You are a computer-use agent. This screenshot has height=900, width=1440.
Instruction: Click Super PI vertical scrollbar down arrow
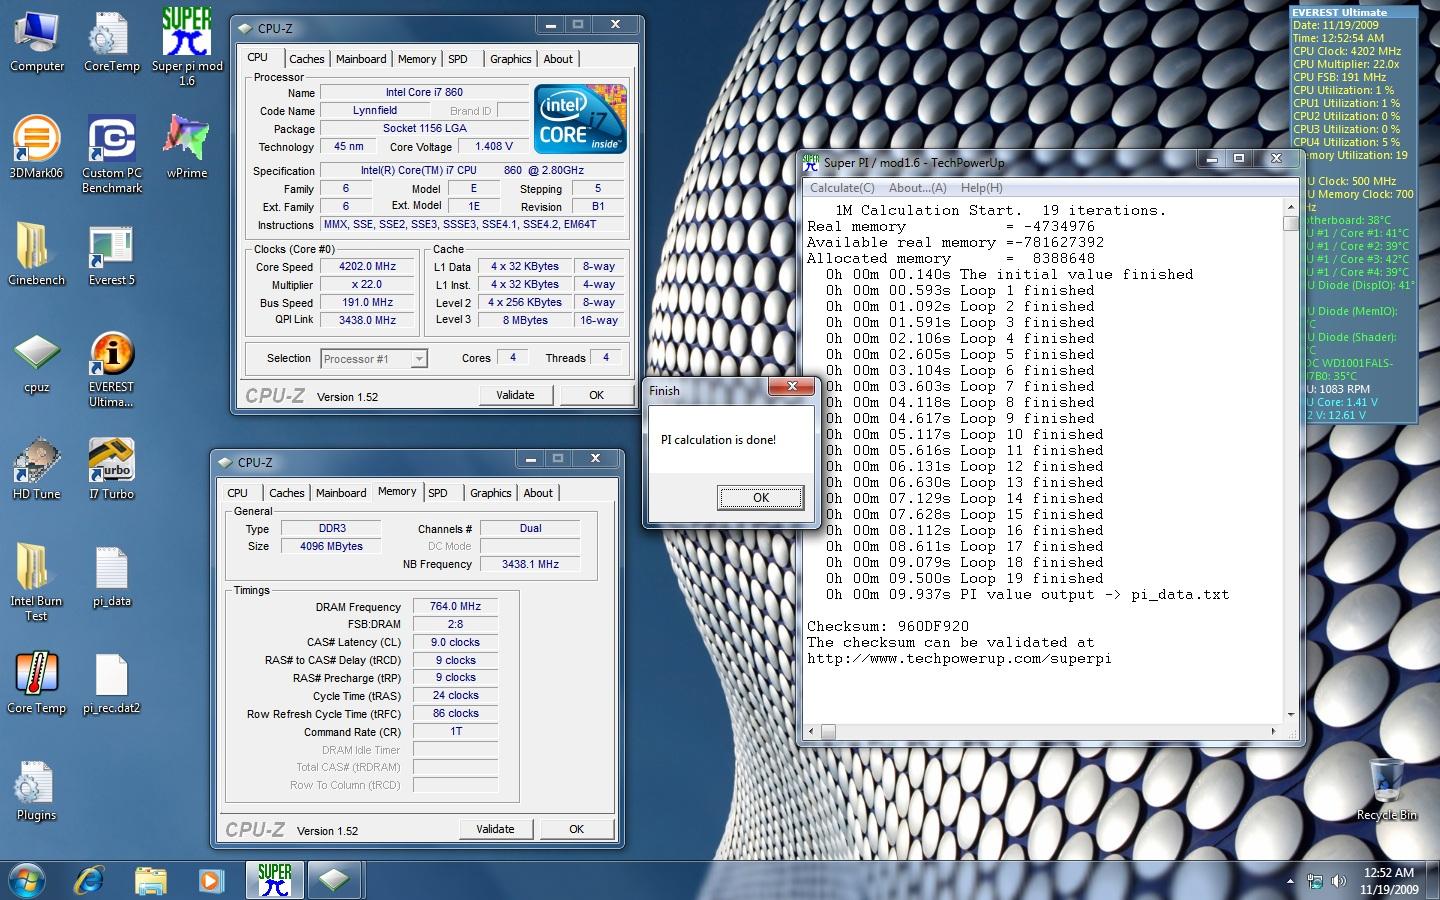point(1291,714)
